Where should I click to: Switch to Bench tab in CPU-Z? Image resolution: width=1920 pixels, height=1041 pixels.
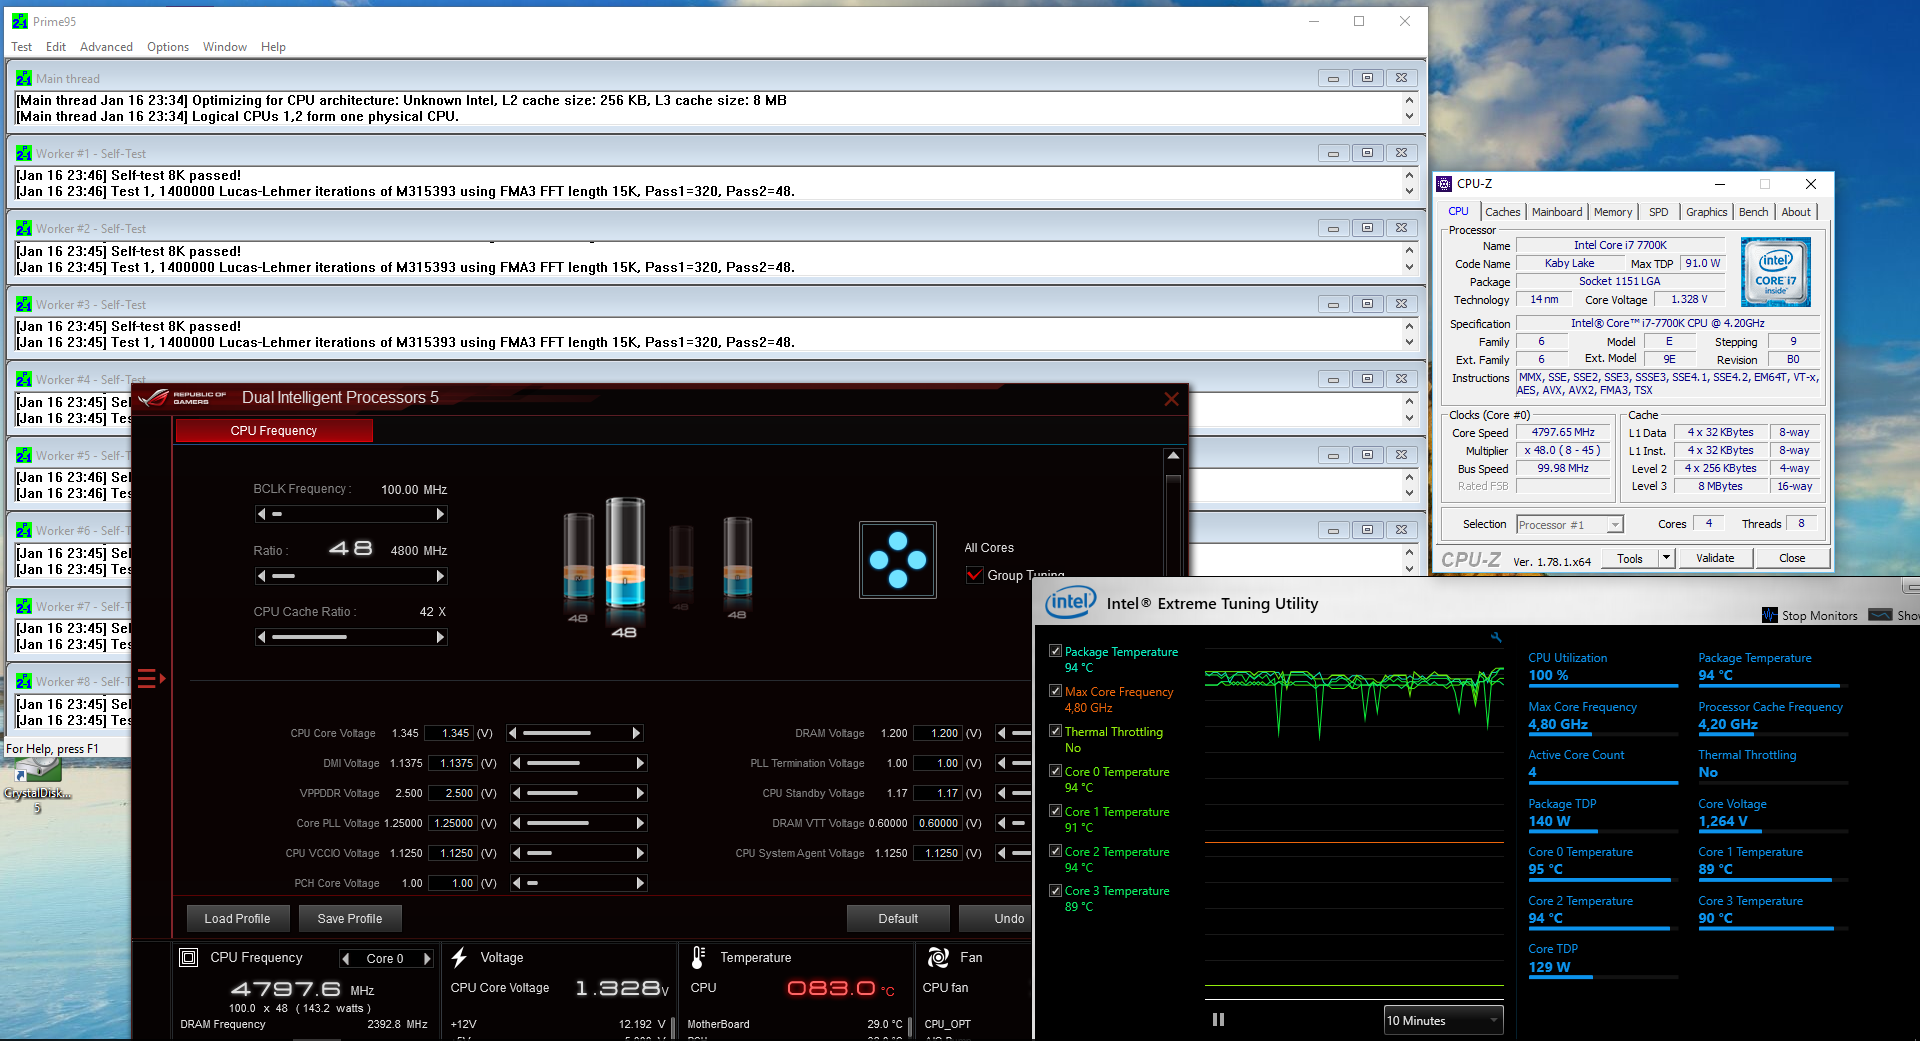pos(1753,212)
